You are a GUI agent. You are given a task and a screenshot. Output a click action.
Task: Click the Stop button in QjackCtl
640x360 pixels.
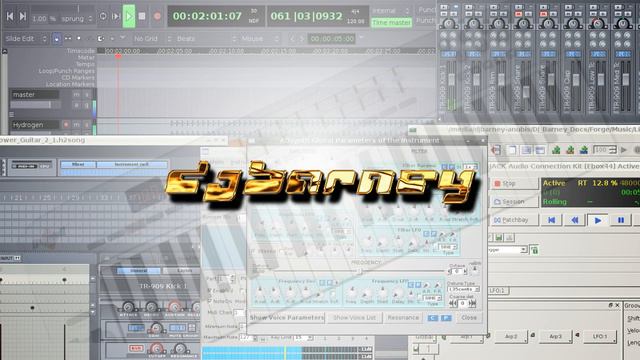514,184
